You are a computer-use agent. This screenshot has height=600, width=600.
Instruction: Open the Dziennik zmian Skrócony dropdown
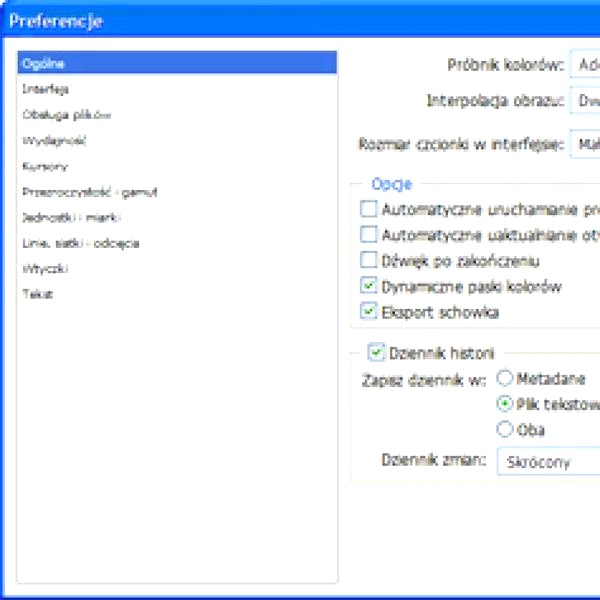point(549,462)
